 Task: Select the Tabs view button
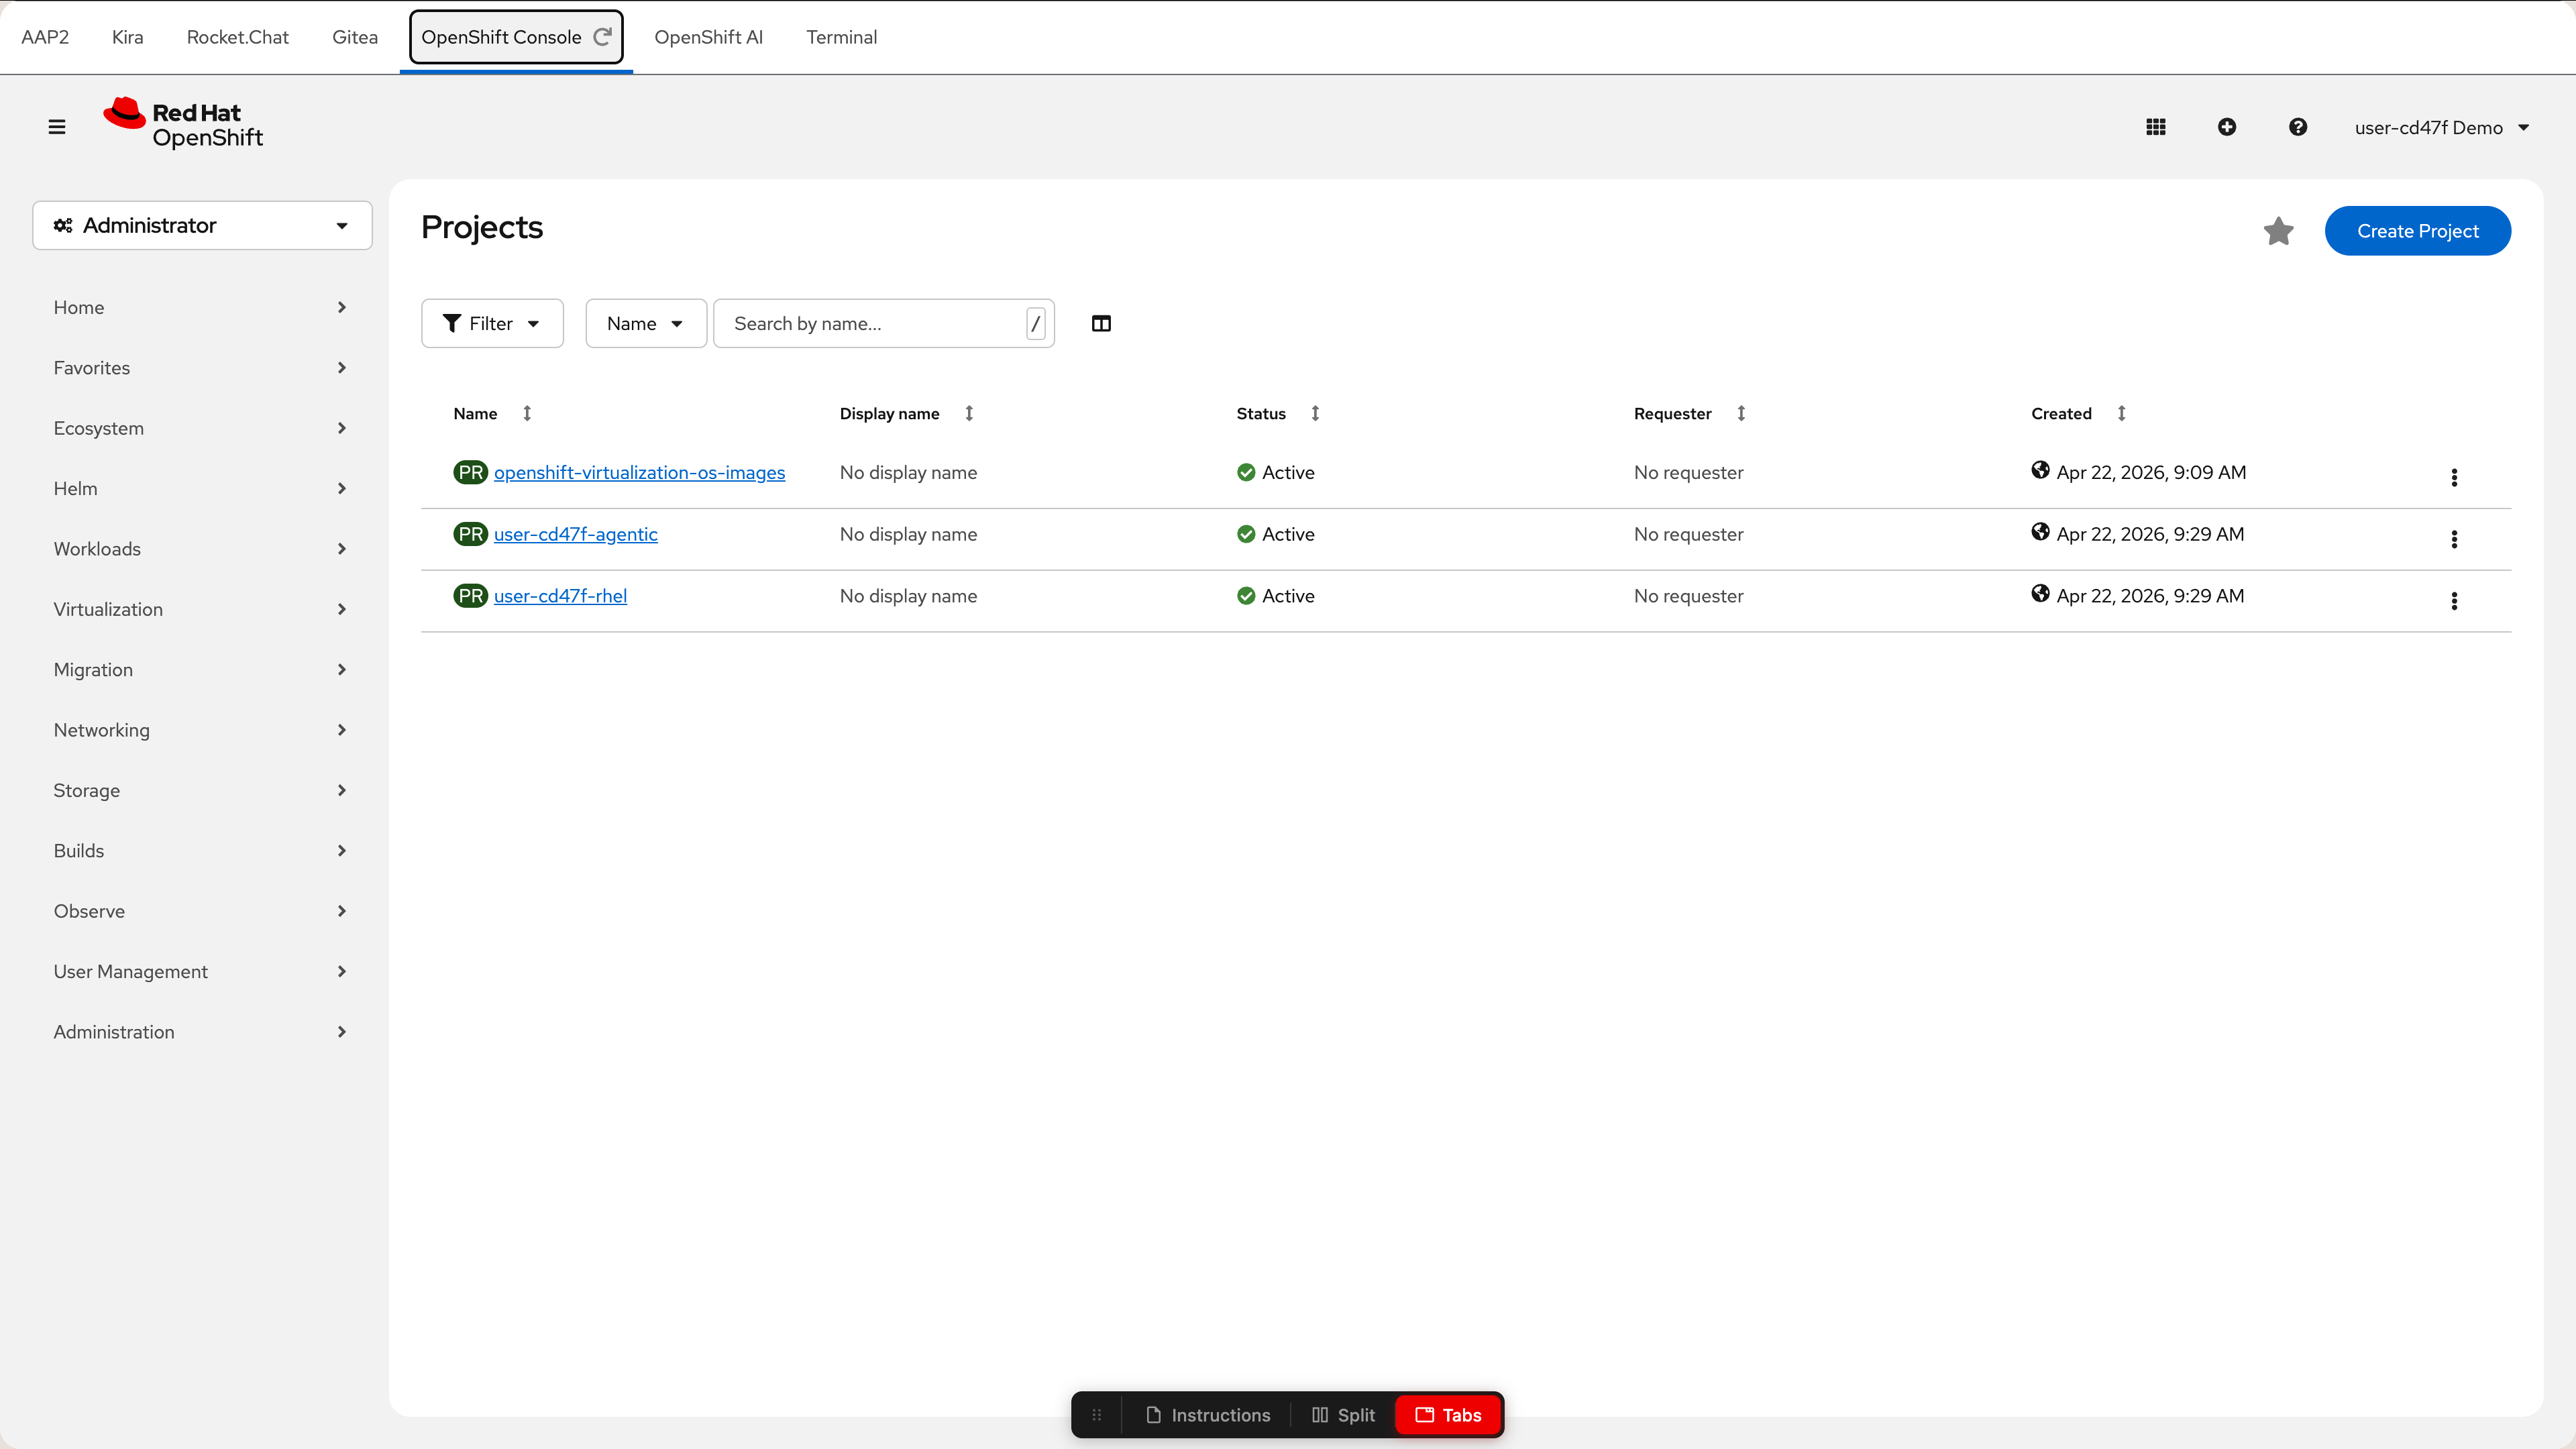point(1448,1415)
